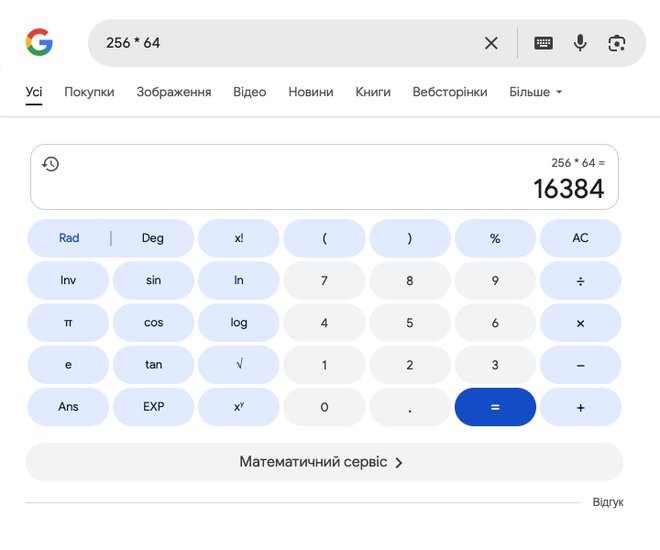Click the cos function key
The height and width of the screenshot is (550, 660).
coord(153,323)
